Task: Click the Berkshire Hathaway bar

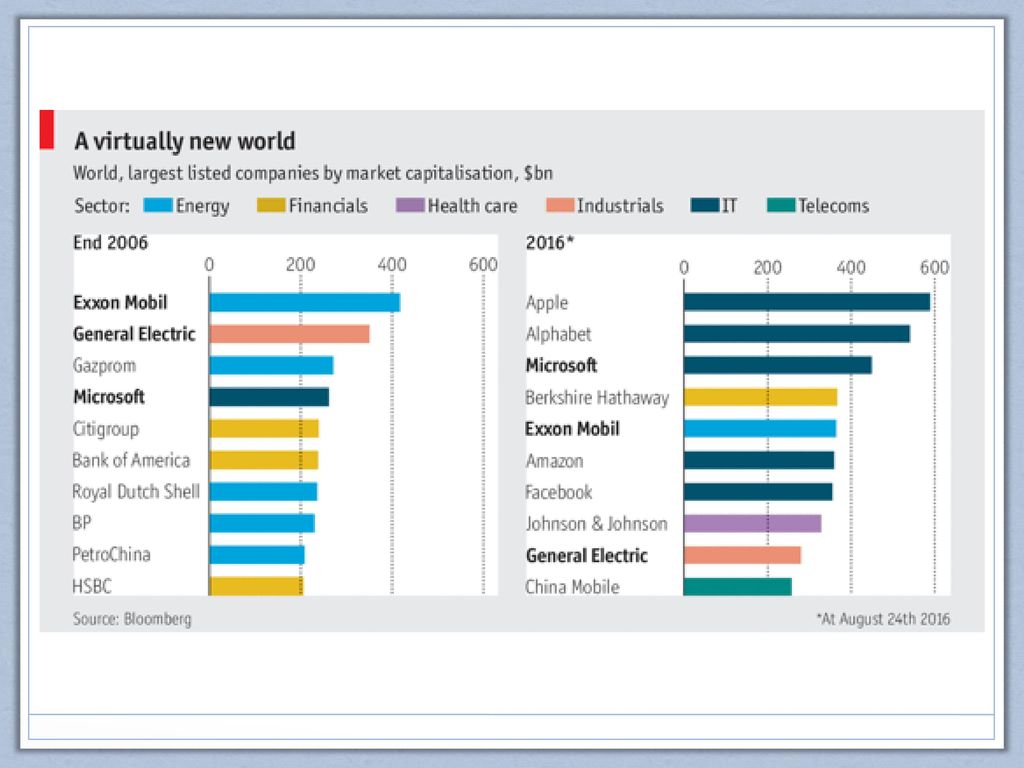Action: [760, 397]
